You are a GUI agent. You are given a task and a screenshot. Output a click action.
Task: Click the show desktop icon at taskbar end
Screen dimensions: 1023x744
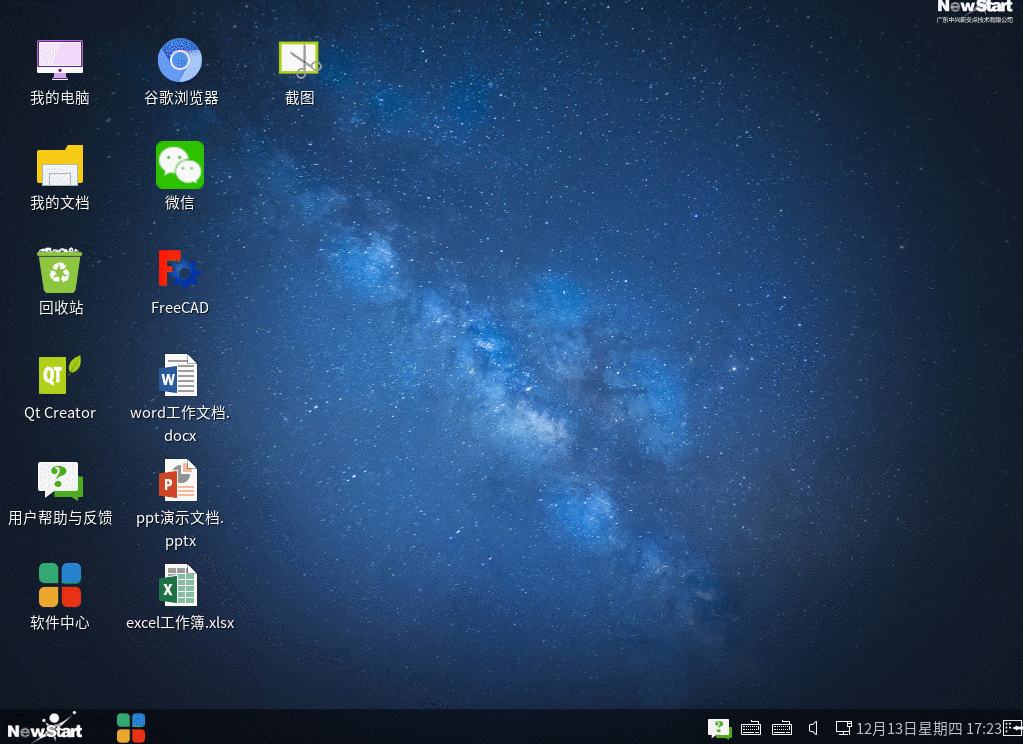pos(1013,728)
